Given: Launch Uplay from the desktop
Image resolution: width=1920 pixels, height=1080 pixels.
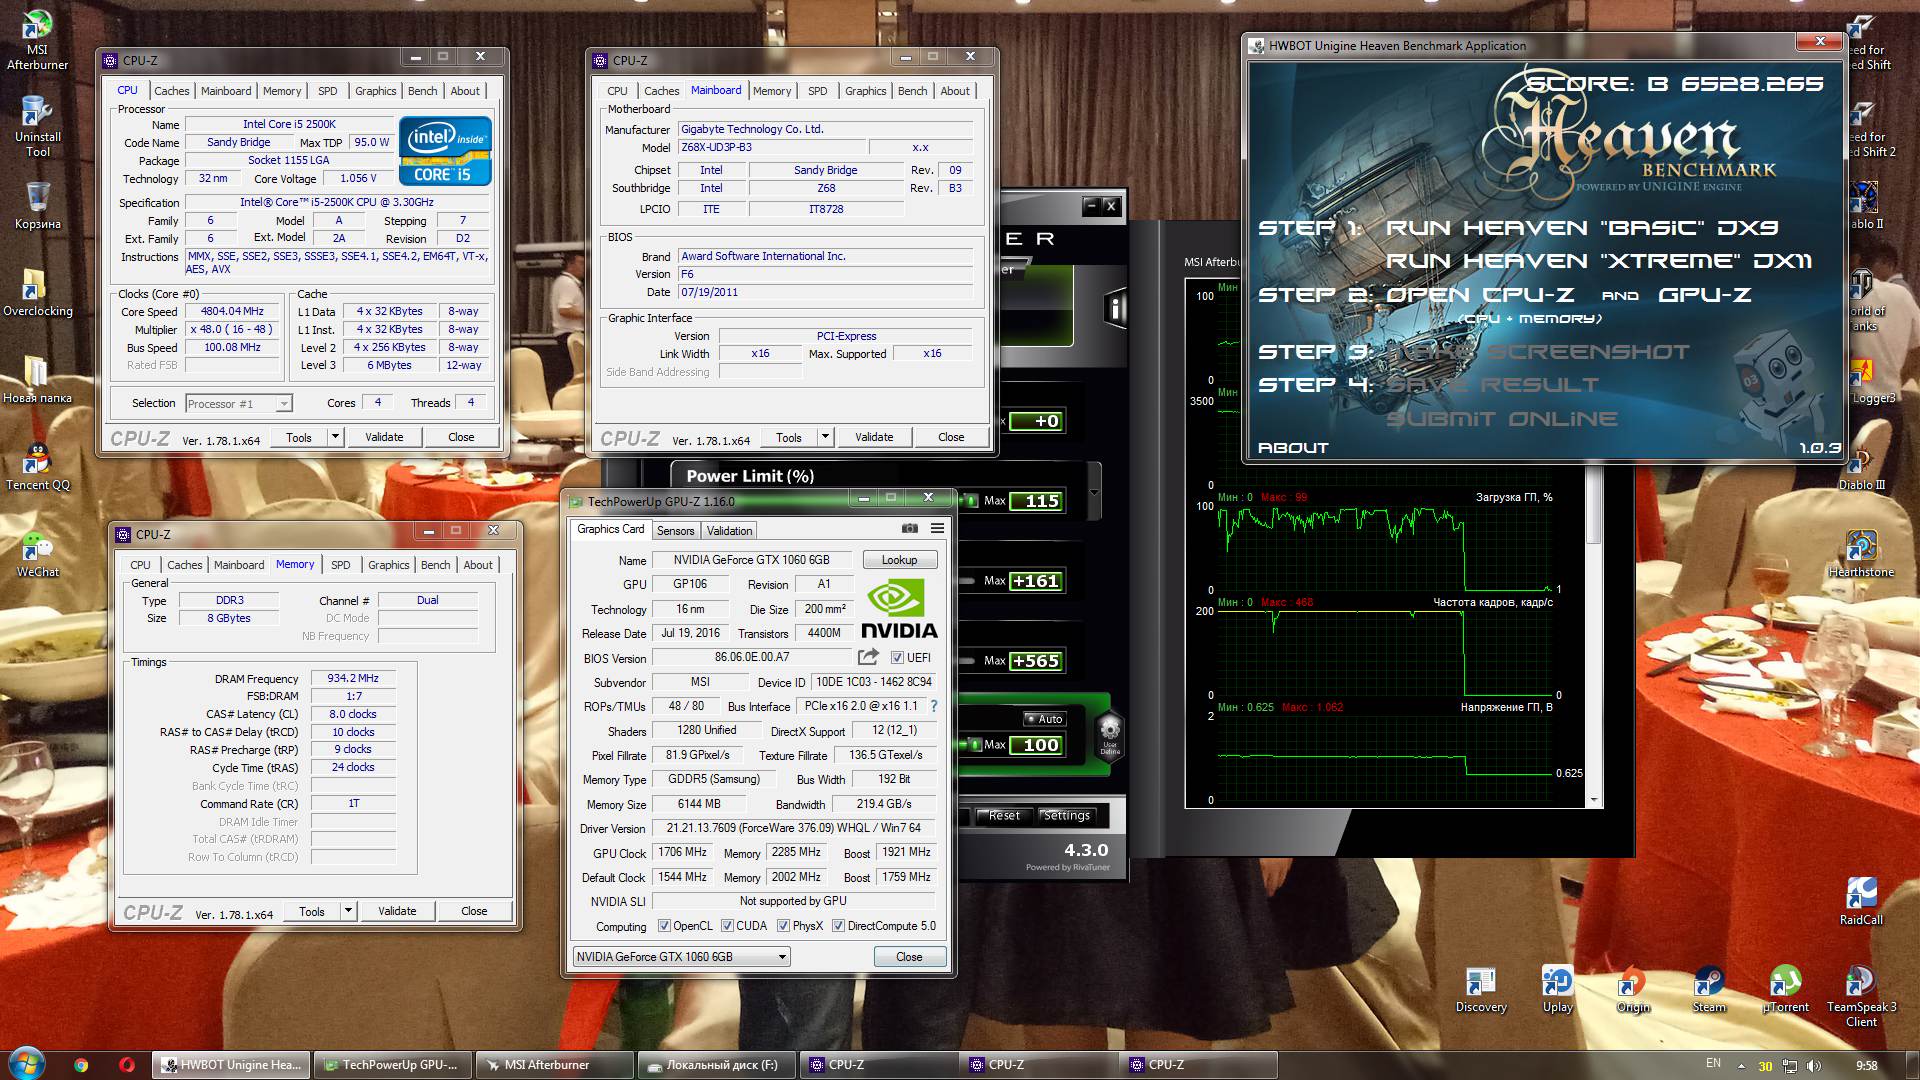Looking at the screenshot, I should pyautogui.click(x=1557, y=990).
